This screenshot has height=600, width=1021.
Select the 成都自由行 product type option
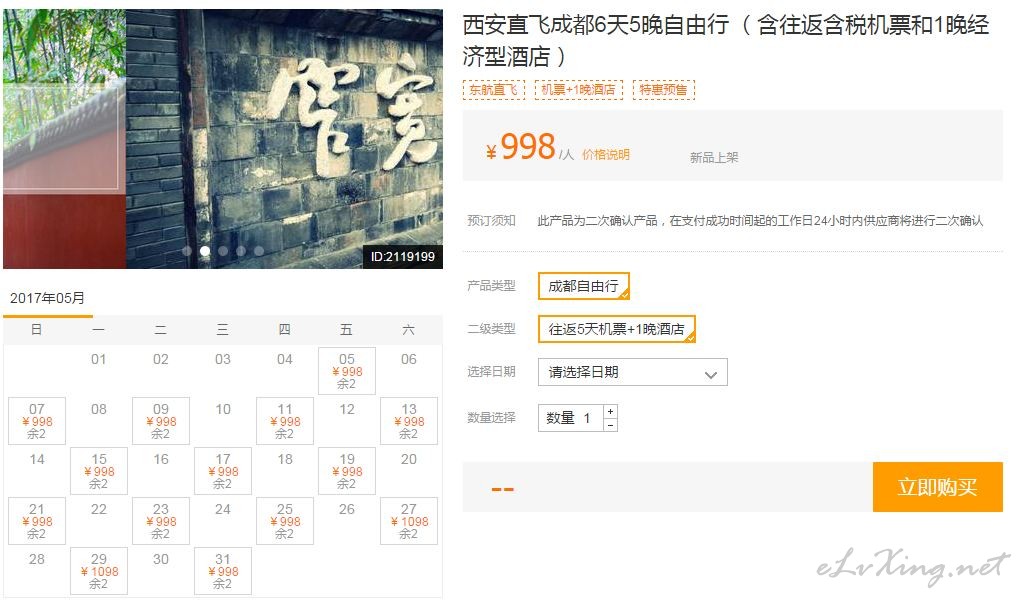pos(583,286)
